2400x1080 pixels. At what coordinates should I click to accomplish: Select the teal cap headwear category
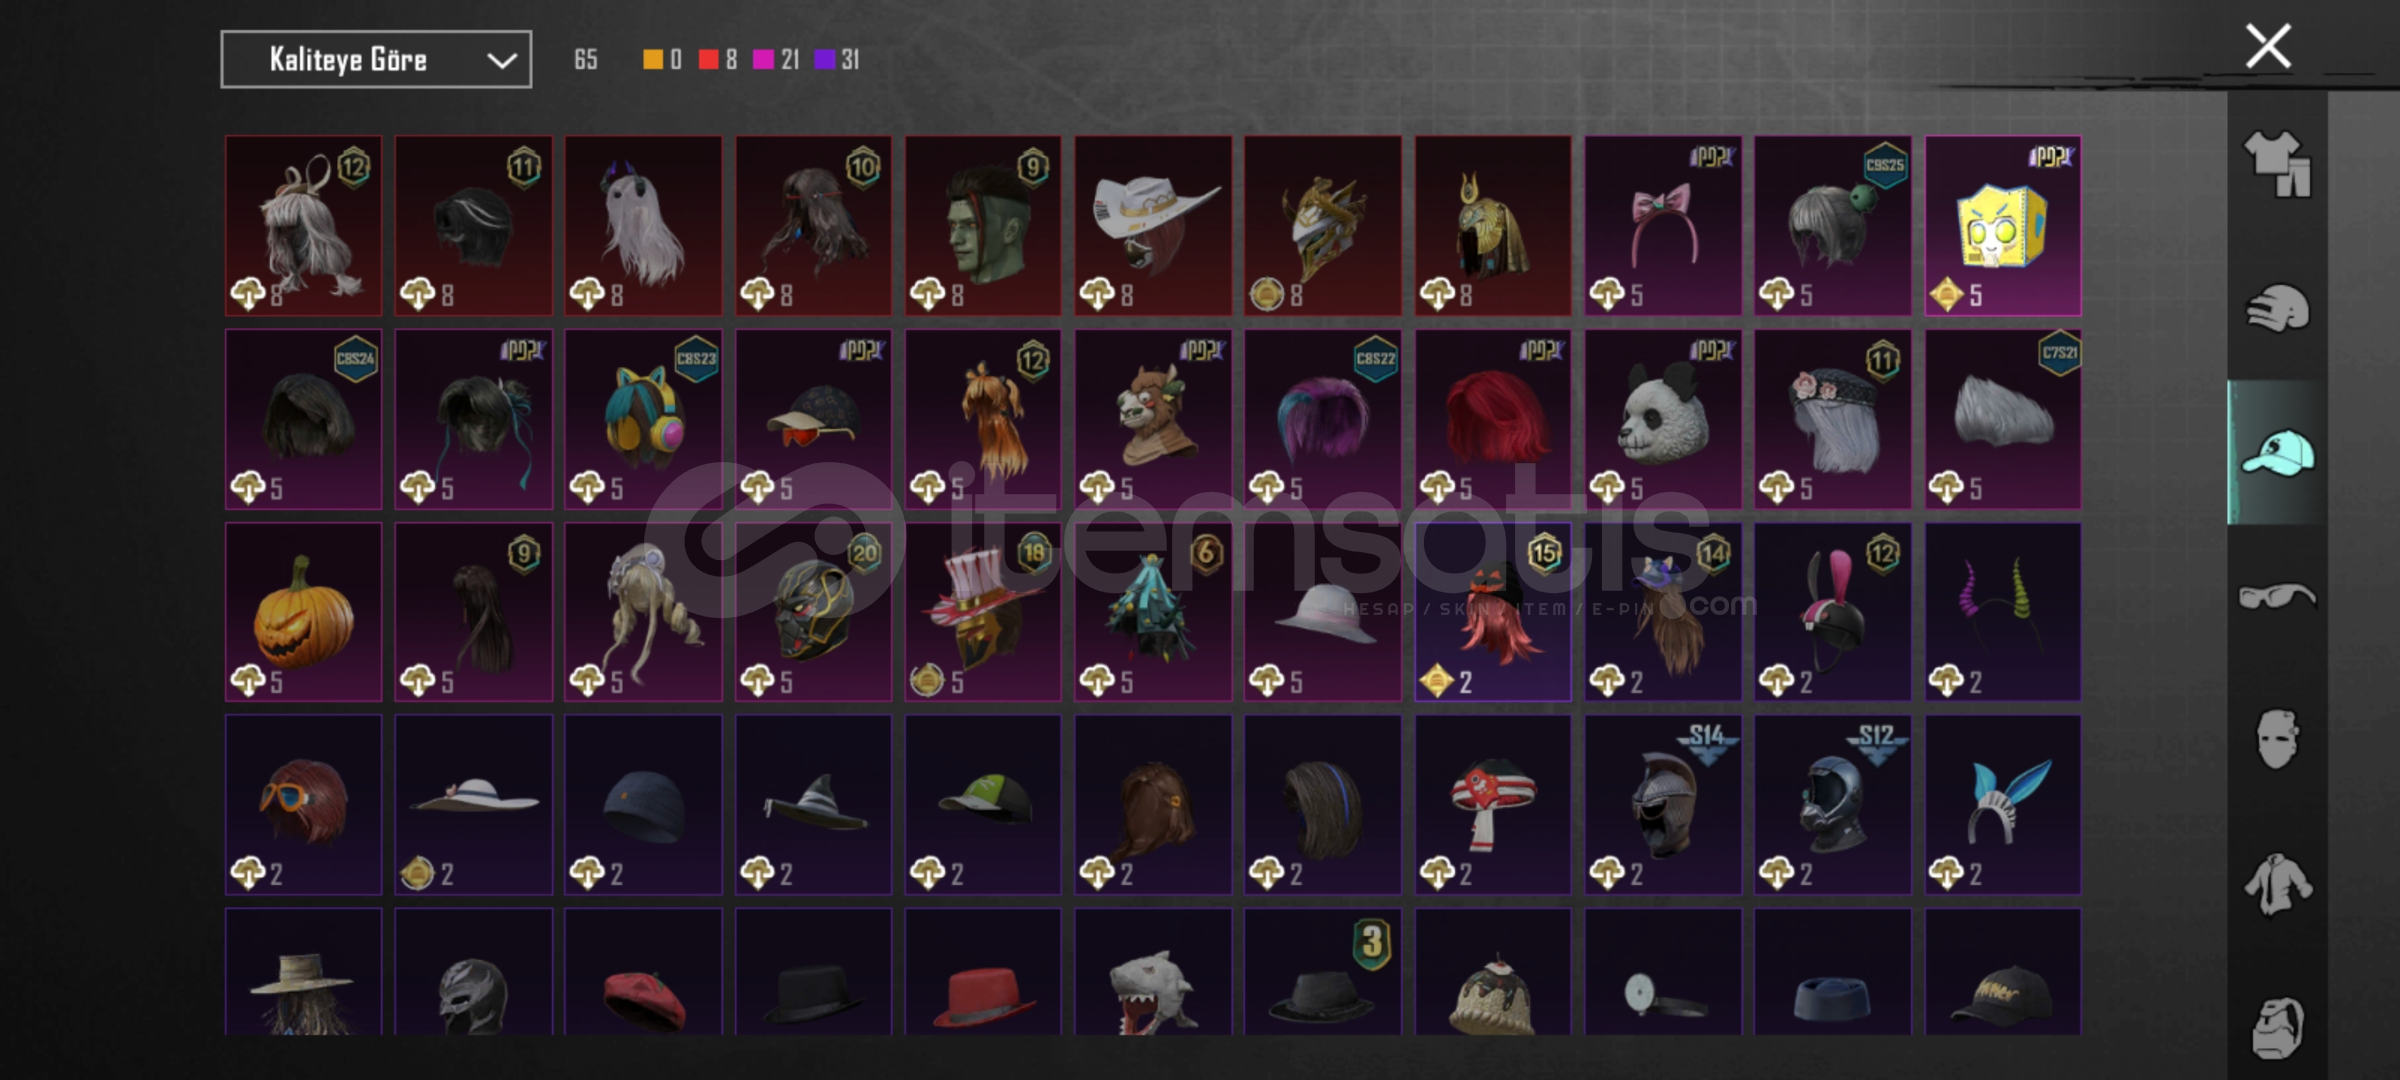pos(2277,453)
